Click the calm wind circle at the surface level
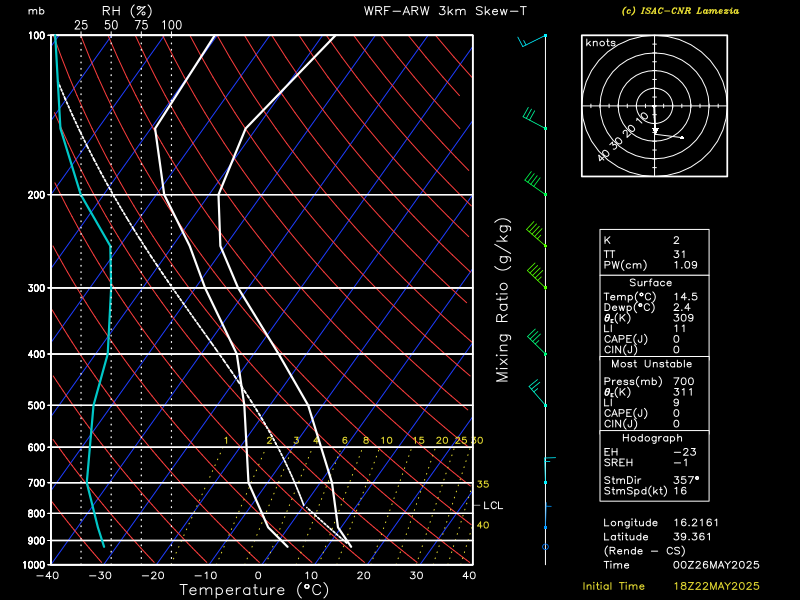The width and height of the screenshot is (800, 600). click(545, 547)
